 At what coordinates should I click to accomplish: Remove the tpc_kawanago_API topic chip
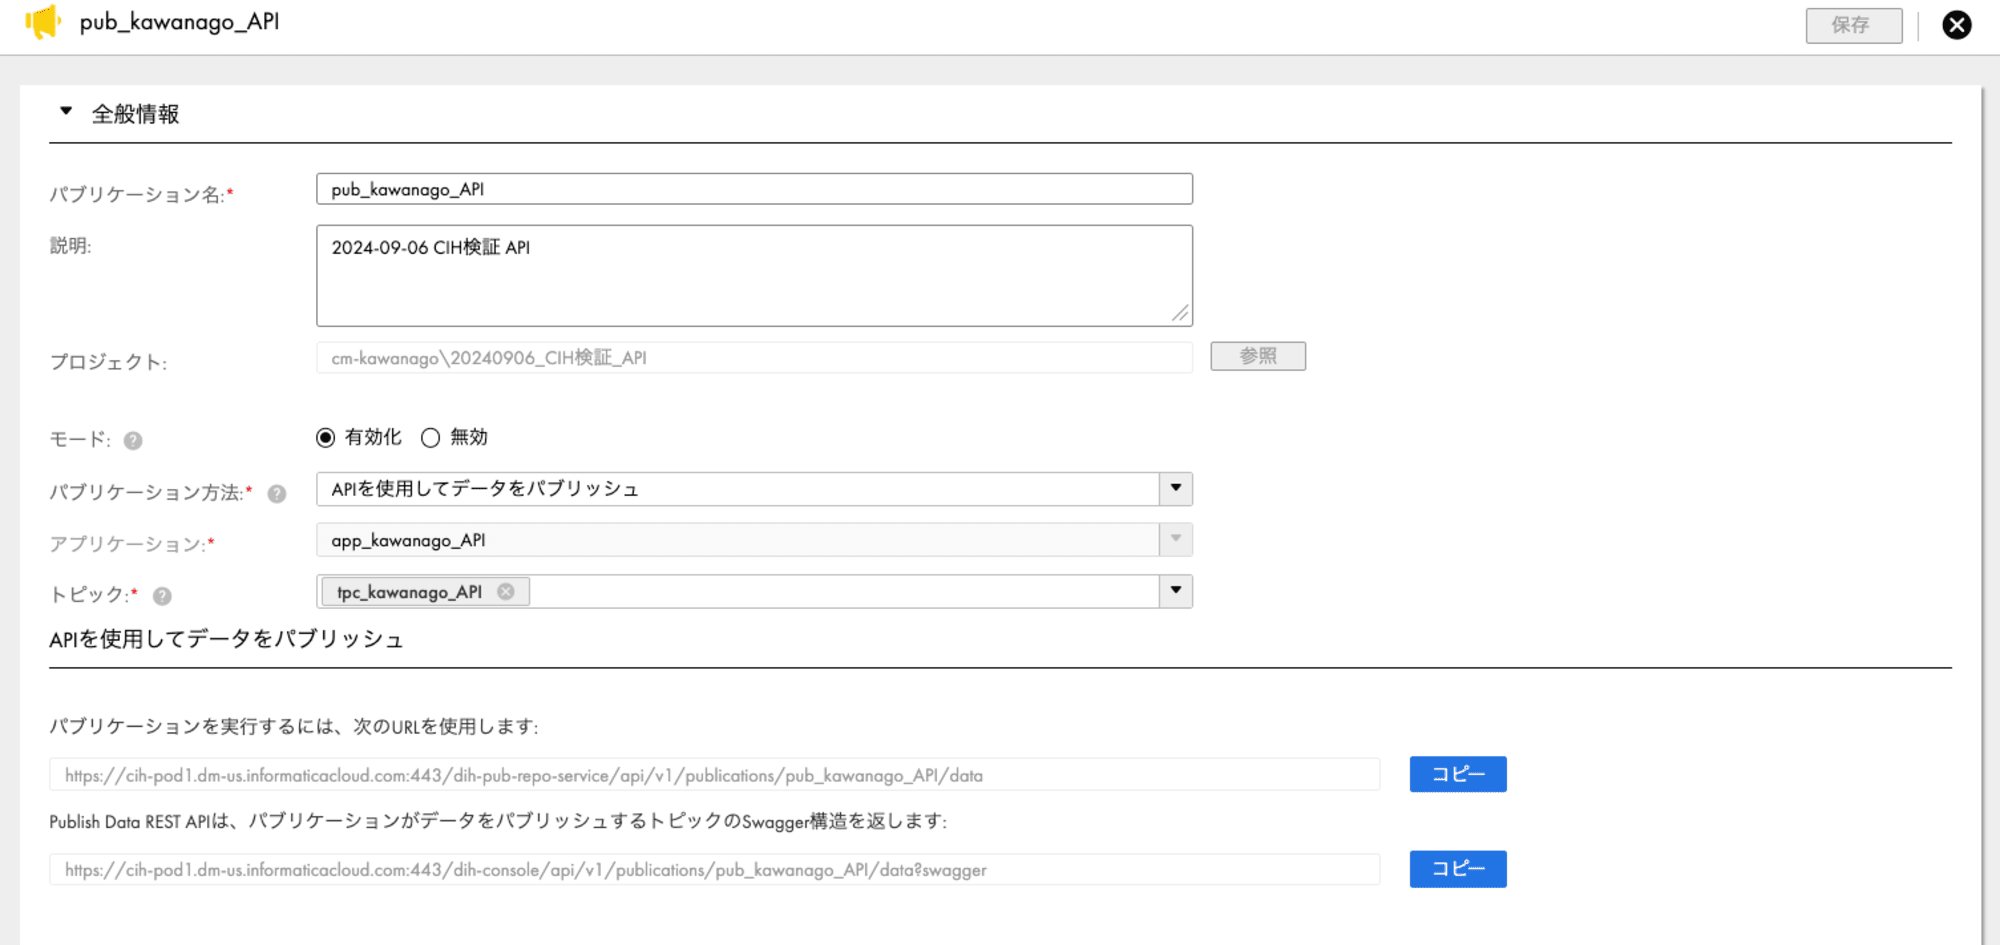pyautogui.click(x=506, y=592)
